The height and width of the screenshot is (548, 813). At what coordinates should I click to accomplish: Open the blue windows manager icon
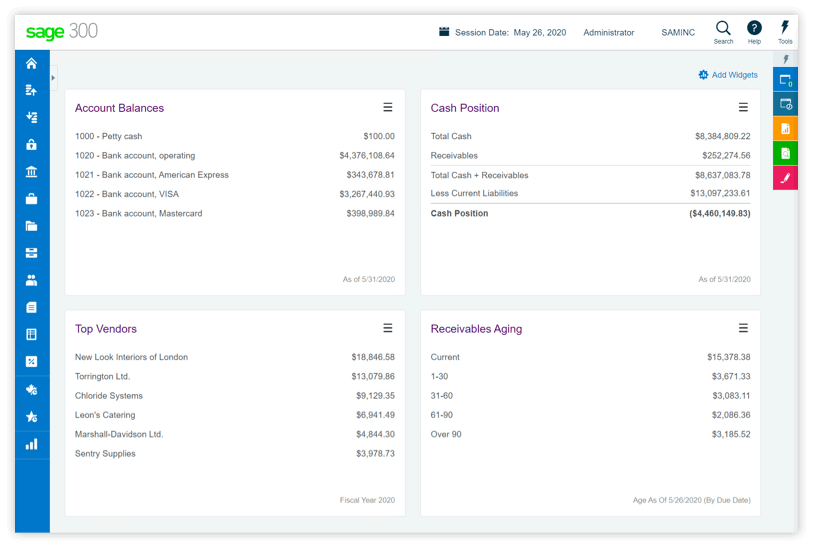785,80
